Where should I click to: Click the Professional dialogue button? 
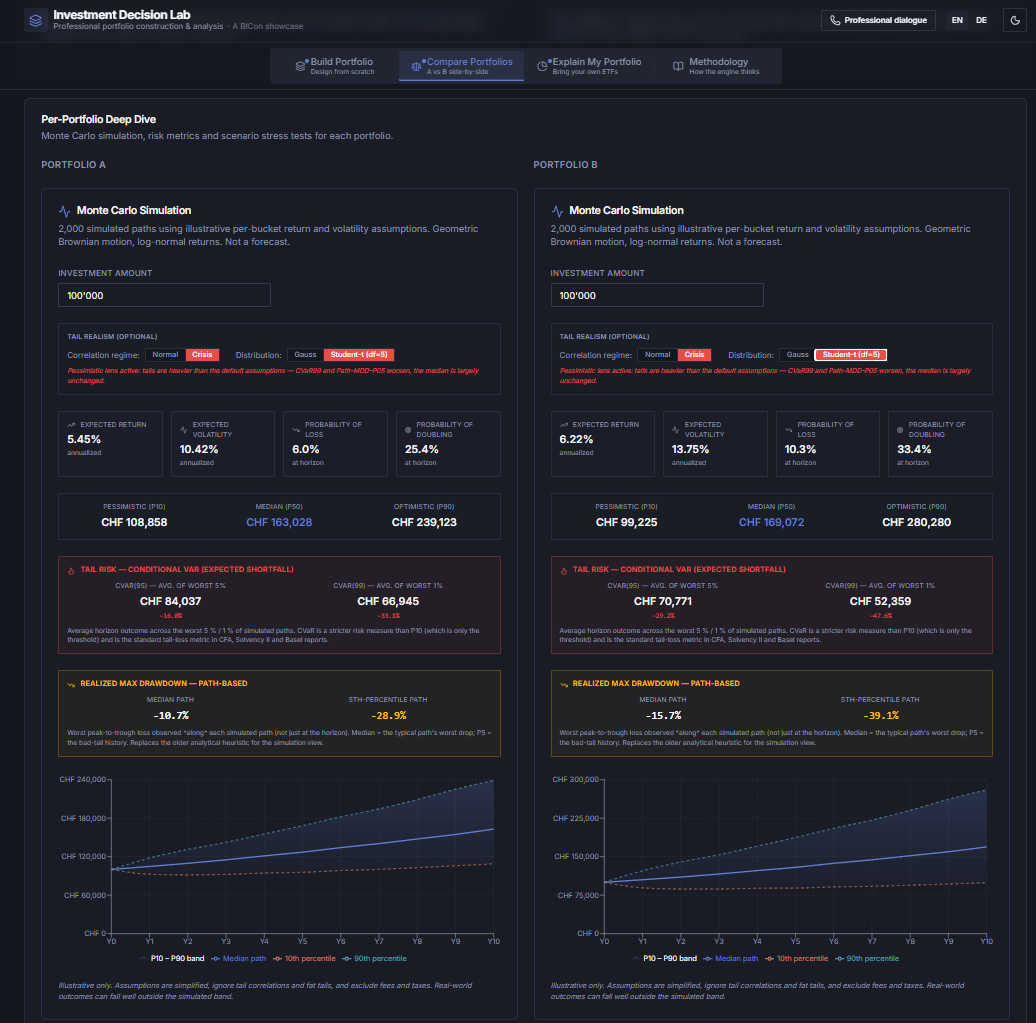tap(878, 20)
